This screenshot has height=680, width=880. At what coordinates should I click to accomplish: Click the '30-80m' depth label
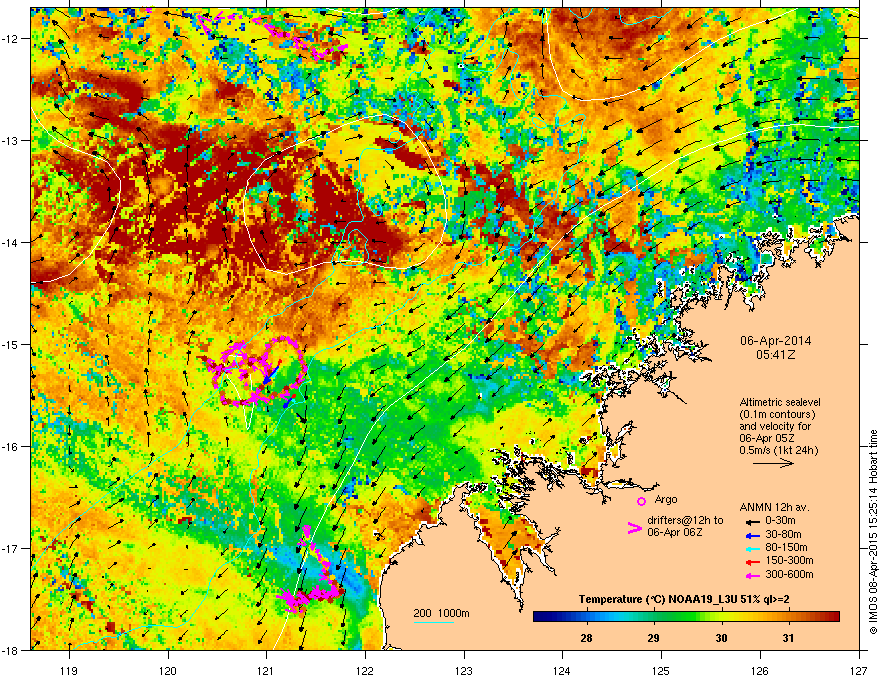click(783, 534)
